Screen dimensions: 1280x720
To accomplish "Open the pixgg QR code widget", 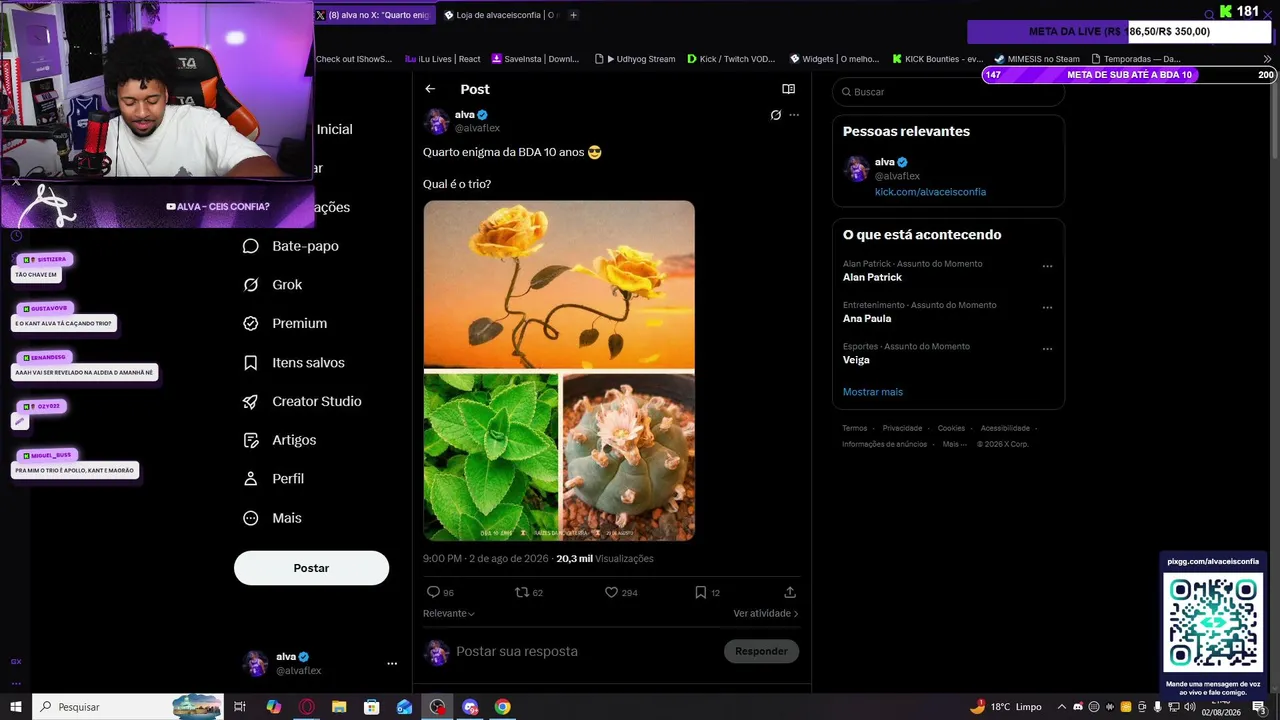I will point(1213,623).
